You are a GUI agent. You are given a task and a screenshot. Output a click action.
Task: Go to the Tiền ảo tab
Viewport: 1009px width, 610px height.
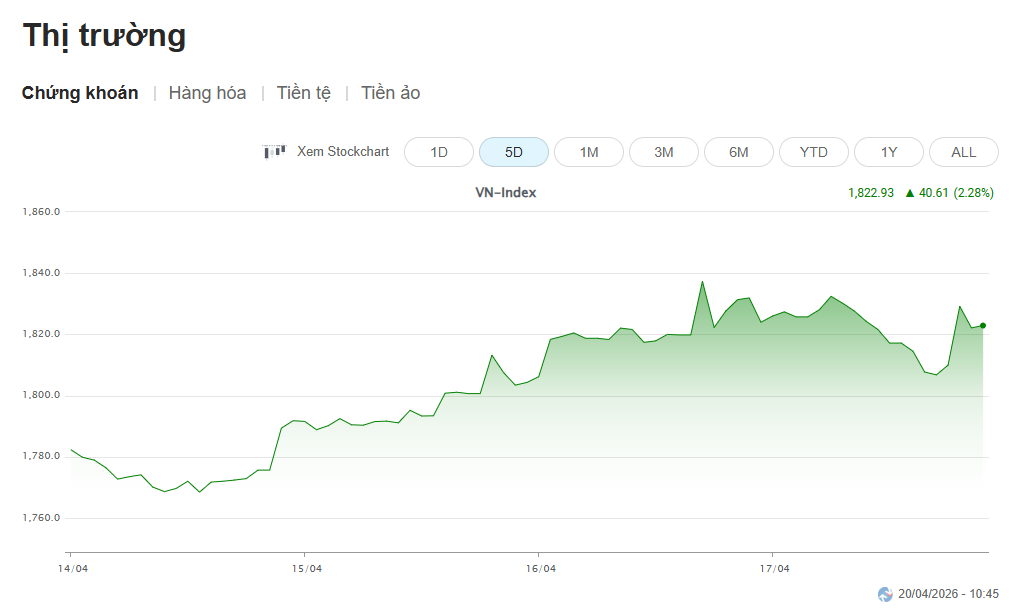point(390,93)
